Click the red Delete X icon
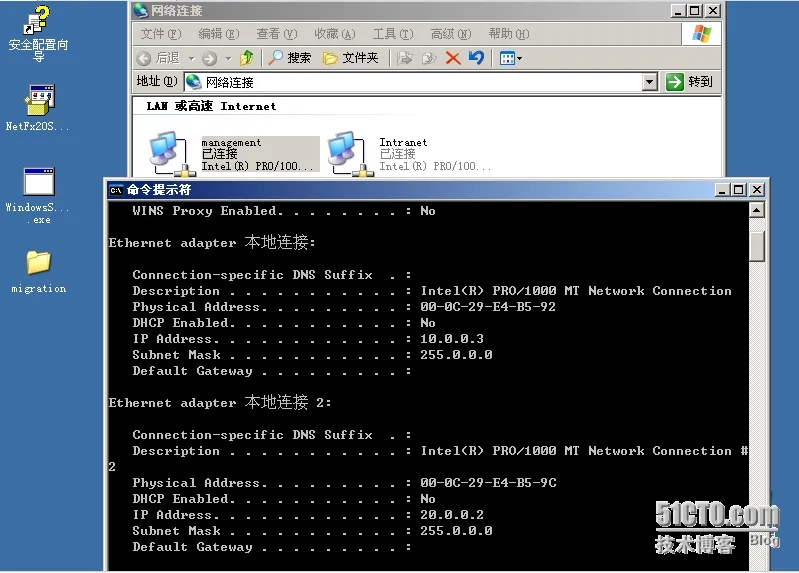Image resolution: width=799 pixels, height=573 pixels. [x=452, y=58]
